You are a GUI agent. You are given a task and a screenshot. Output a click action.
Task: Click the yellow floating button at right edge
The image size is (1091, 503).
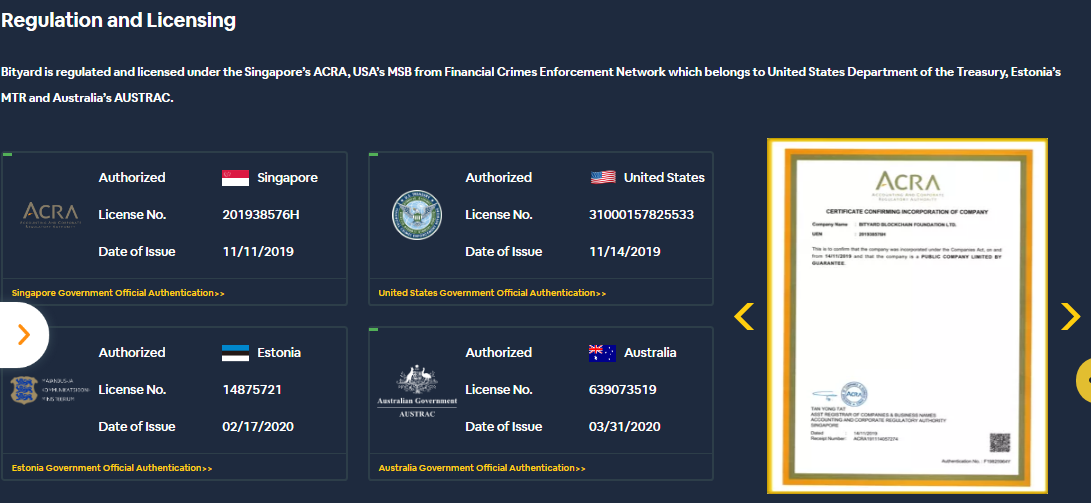tap(1083, 380)
